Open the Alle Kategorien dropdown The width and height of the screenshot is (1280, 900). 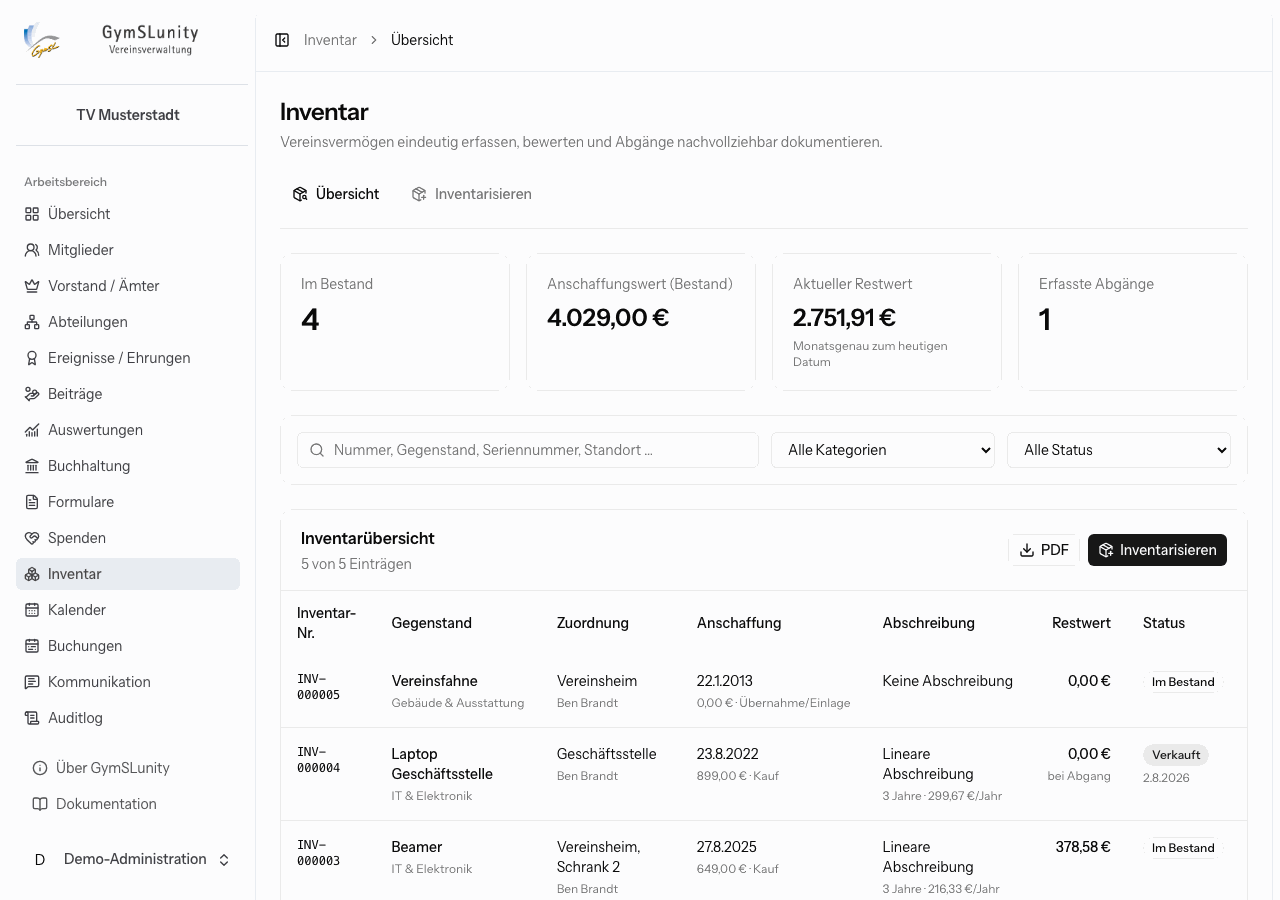click(x=883, y=450)
